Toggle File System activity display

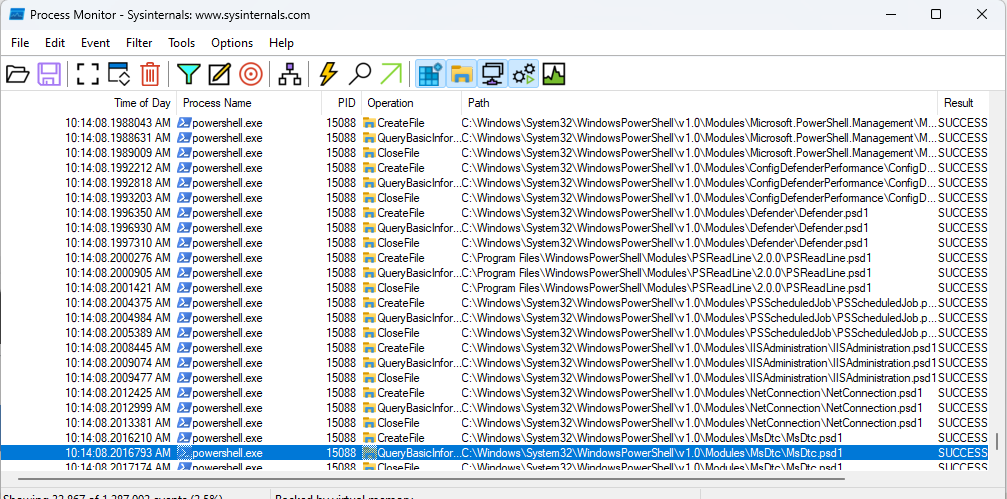tap(461, 74)
